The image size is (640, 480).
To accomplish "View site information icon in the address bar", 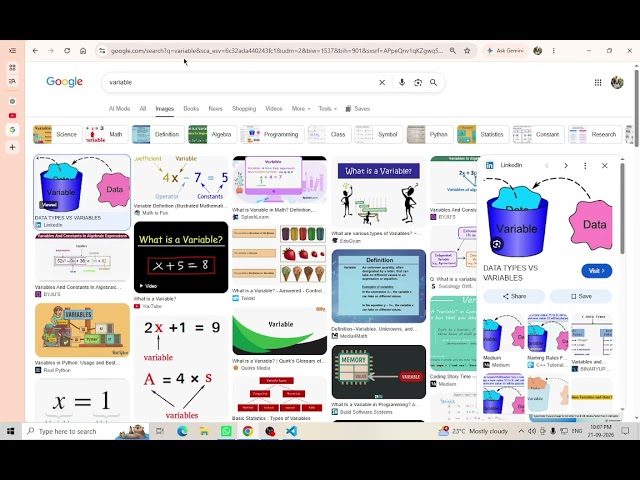I will [x=102, y=51].
